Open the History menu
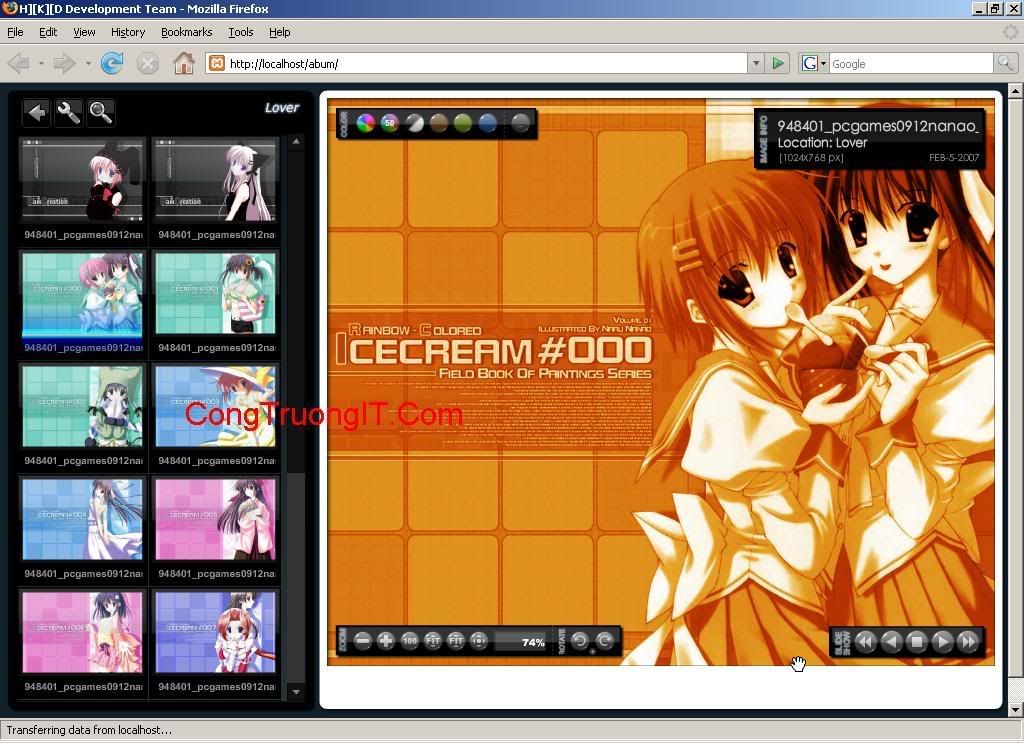The height and width of the screenshot is (743, 1024). click(x=128, y=32)
